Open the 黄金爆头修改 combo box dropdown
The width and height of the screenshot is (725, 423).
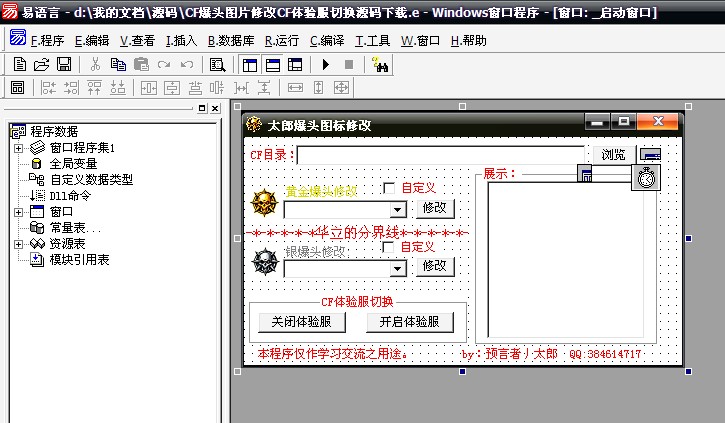coord(397,210)
